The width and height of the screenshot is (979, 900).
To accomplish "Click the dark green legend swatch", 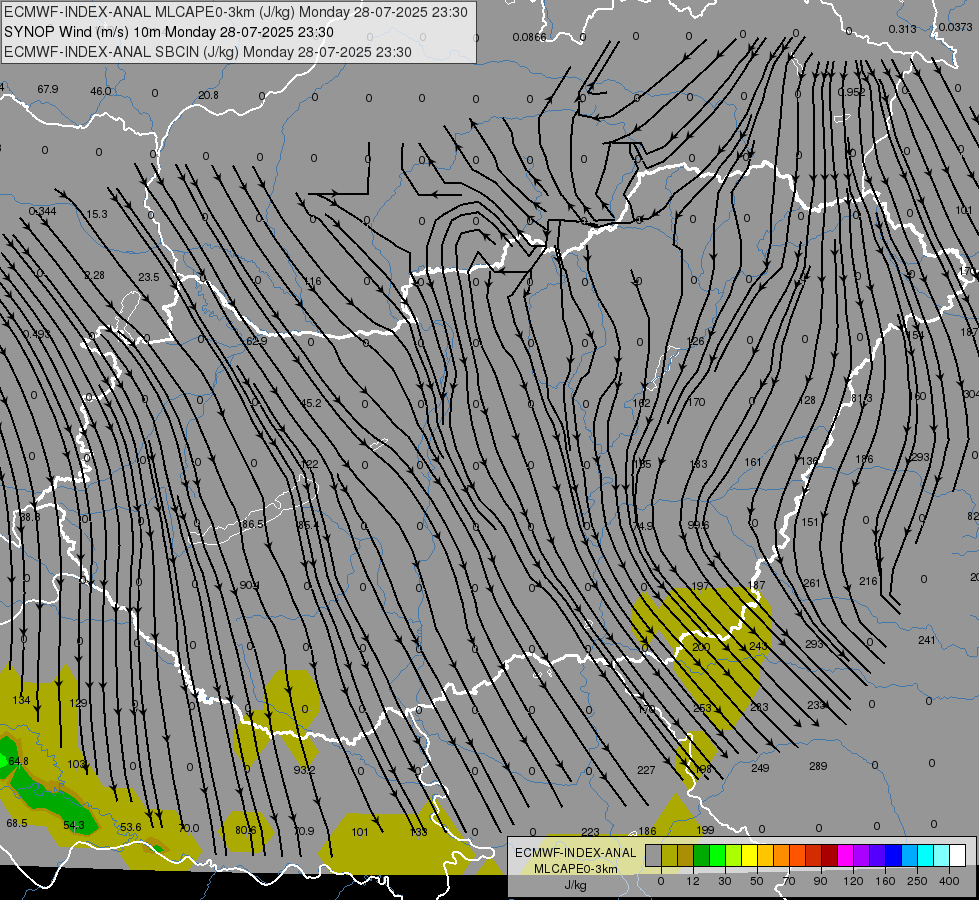I will pyautogui.click(x=702, y=856).
